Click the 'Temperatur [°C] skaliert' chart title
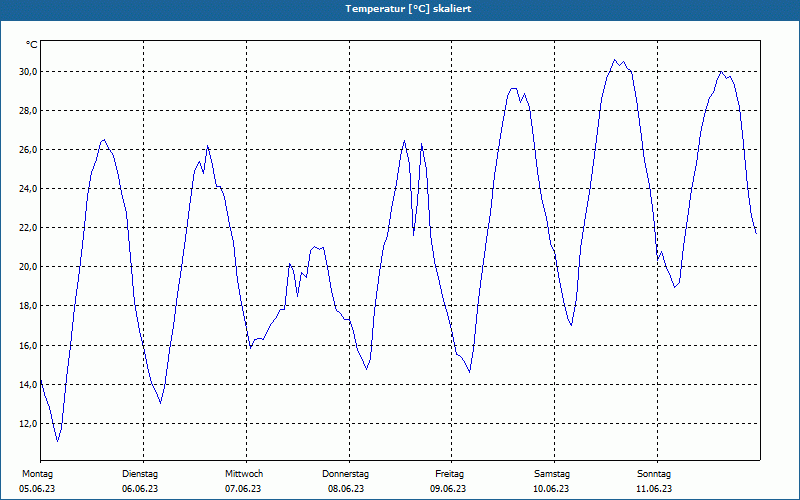This screenshot has height=500, width=800. [408, 9]
